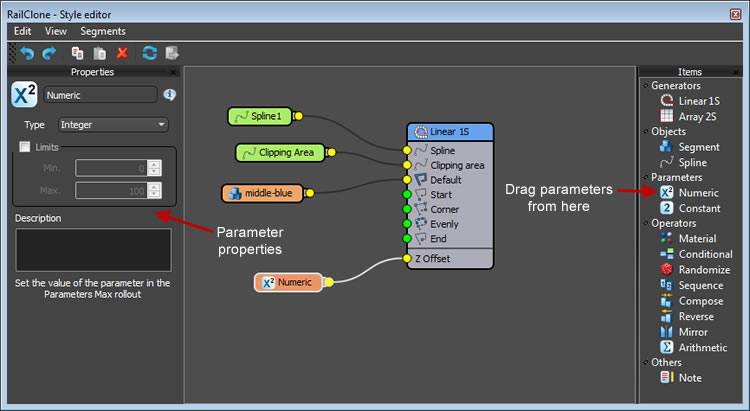Enable the Limits checkbox

tap(25, 147)
